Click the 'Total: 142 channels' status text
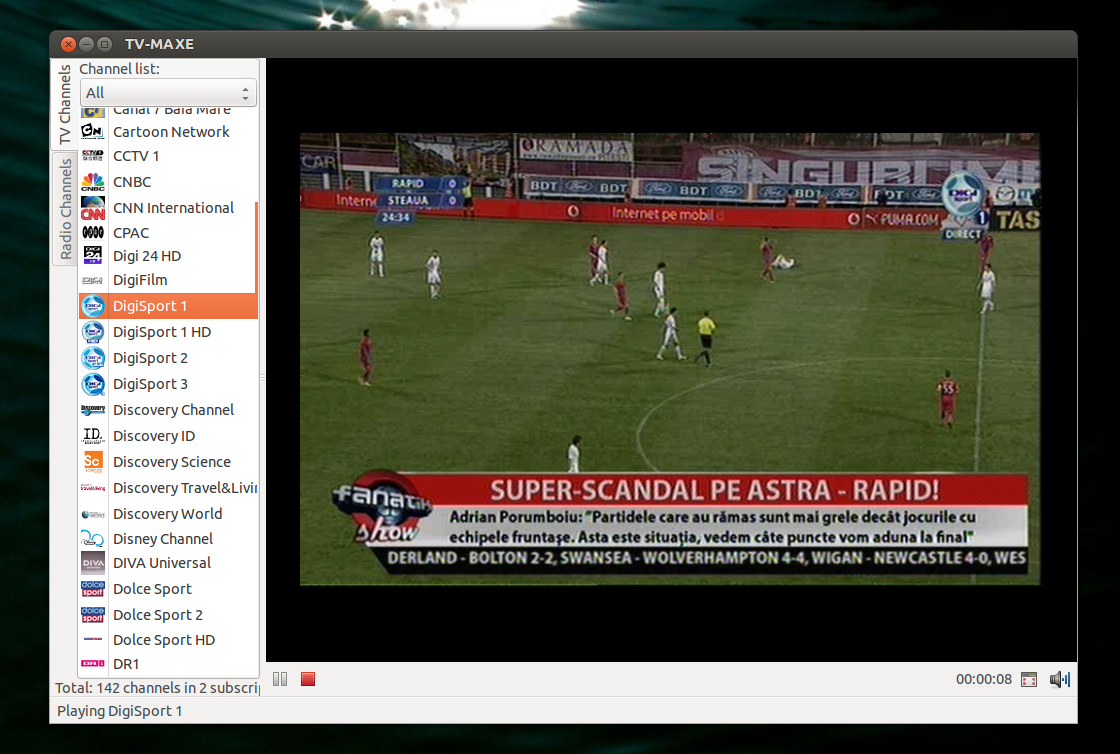The width and height of the screenshot is (1120, 754). click(157, 688)
